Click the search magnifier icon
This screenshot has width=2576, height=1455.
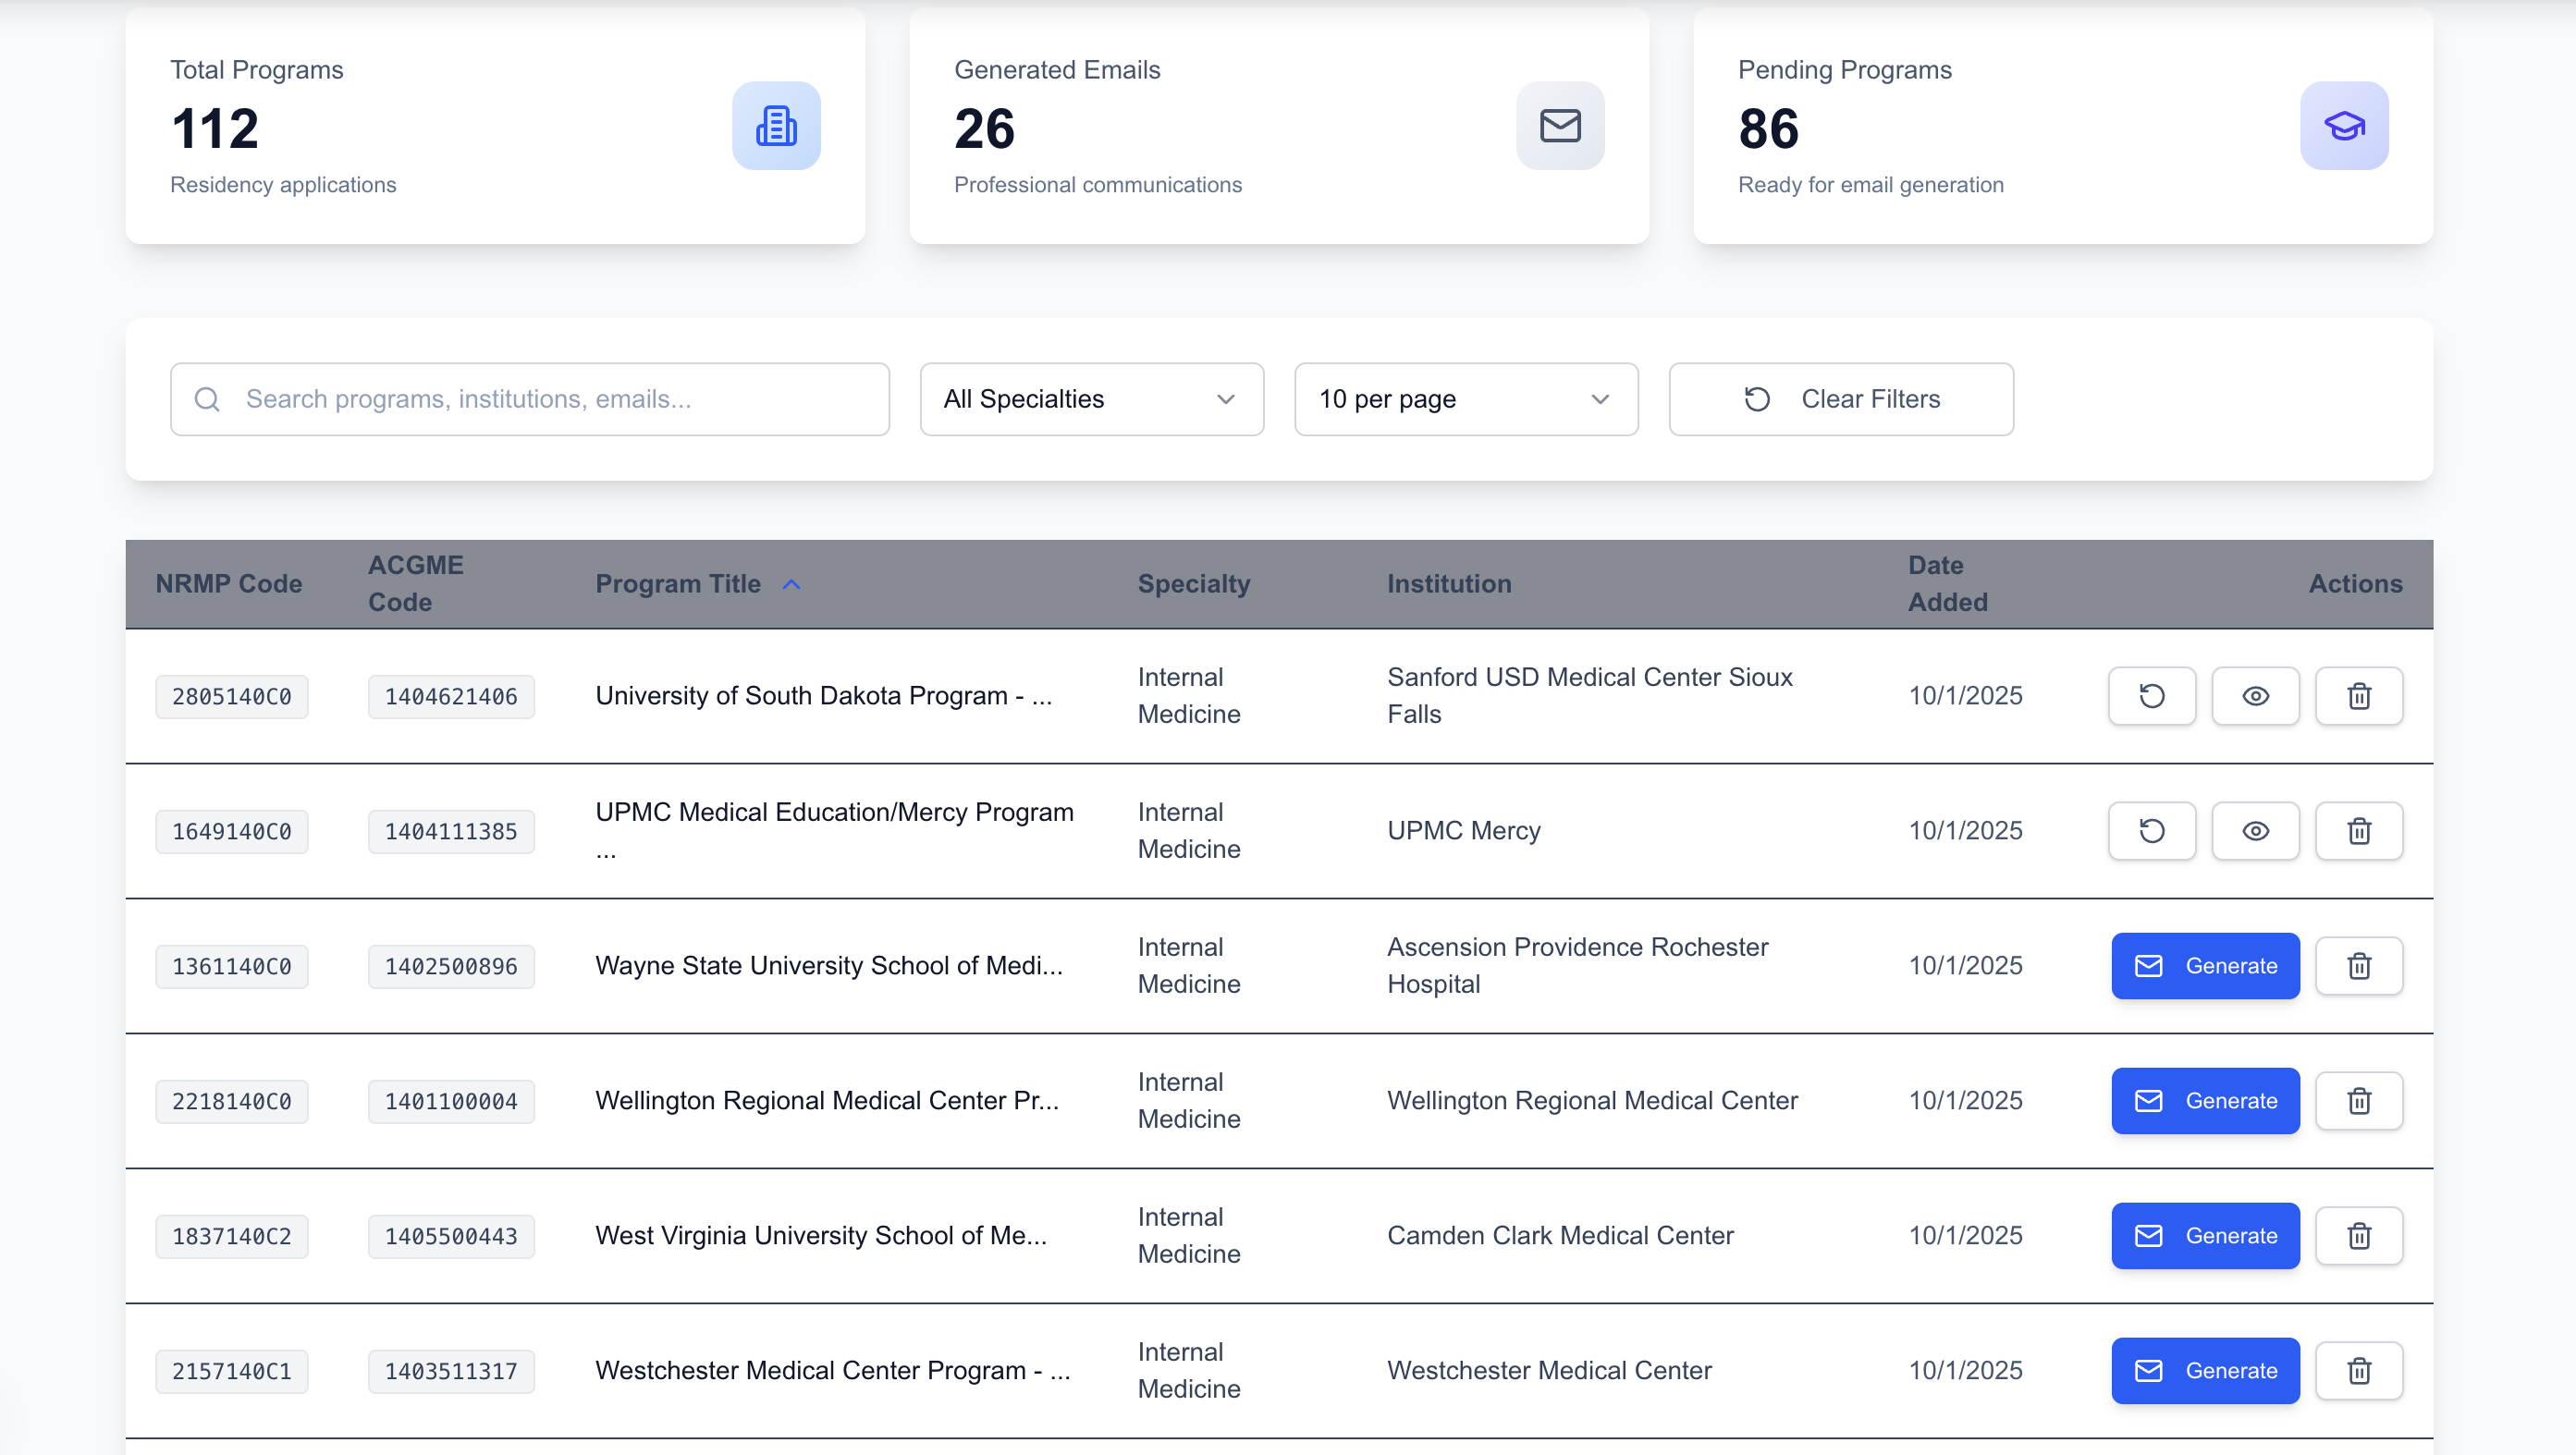(x=207, y=398)
